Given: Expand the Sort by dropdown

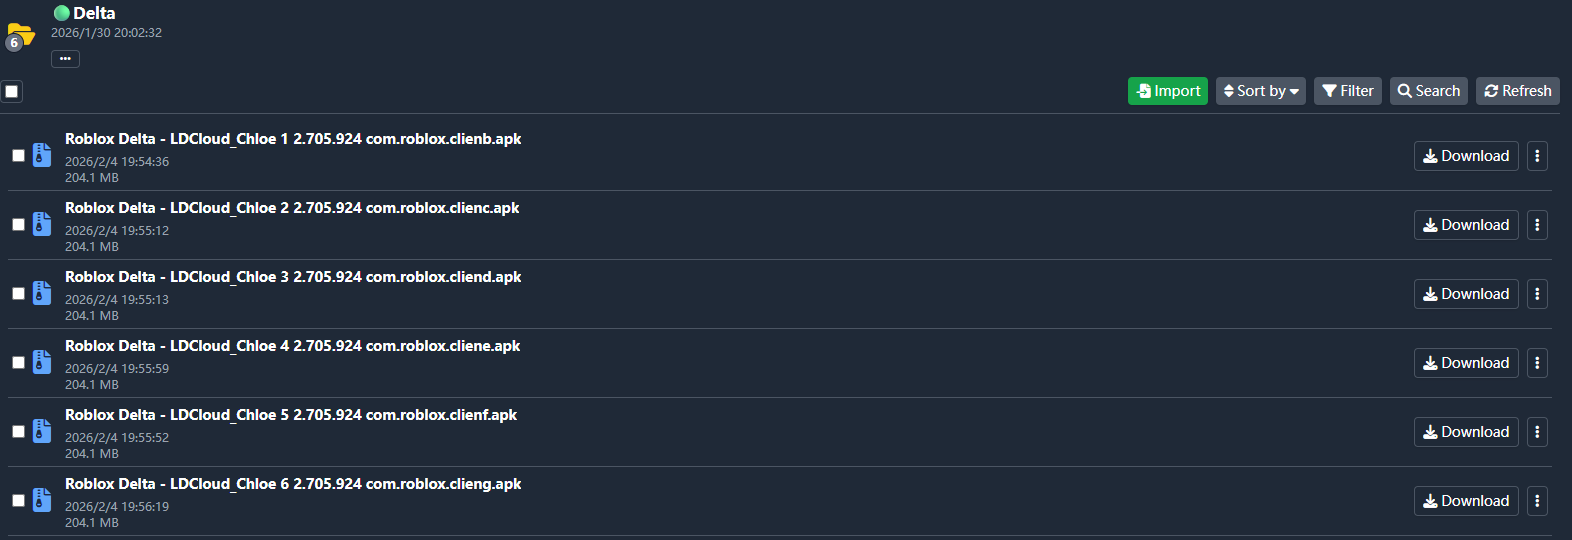Looking at the screenshot, I should [x=1260, y=91].
